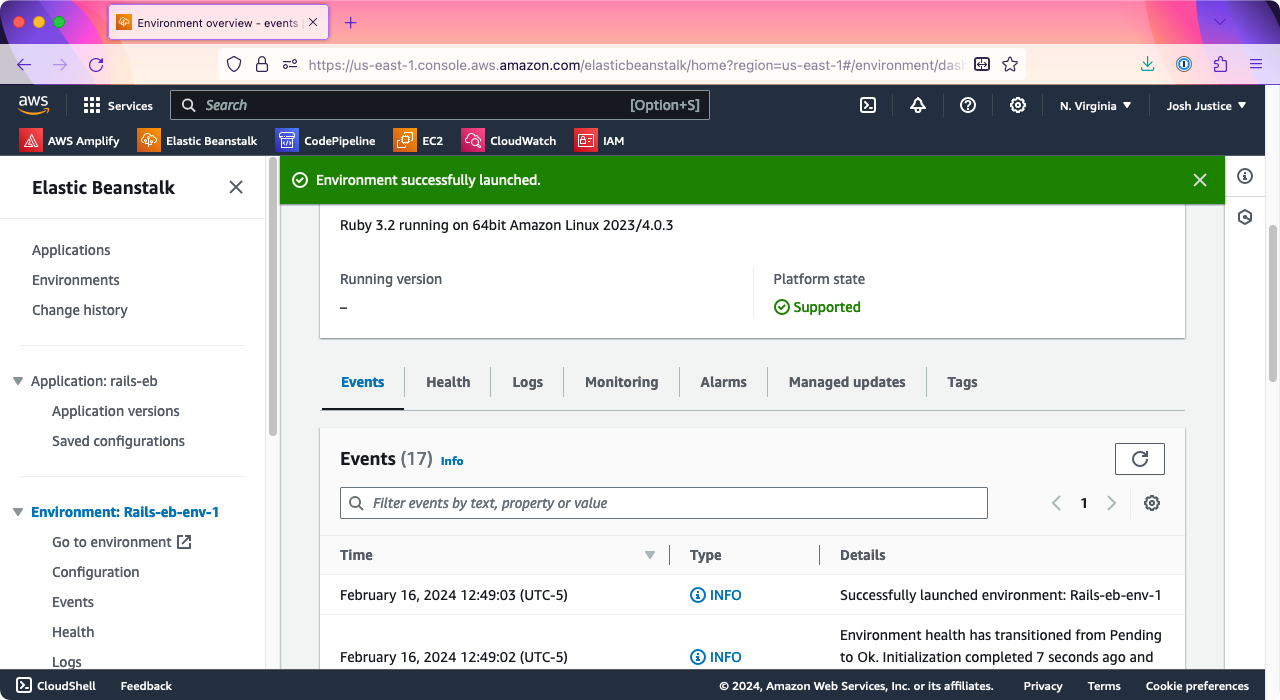Viewport: 1280px width, 700px height.
Task: List all browser tabs chevron
Action: (1220, 22)
